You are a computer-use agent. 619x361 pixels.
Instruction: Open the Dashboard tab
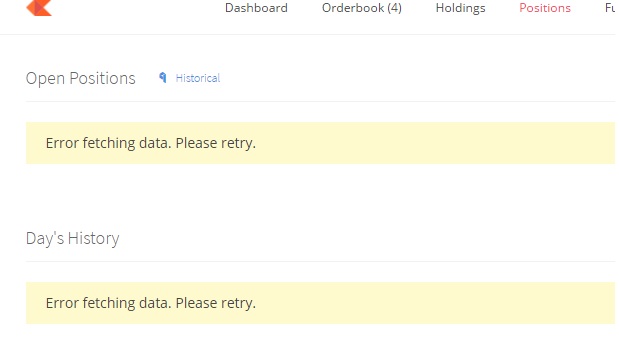(x=256, y=8)
